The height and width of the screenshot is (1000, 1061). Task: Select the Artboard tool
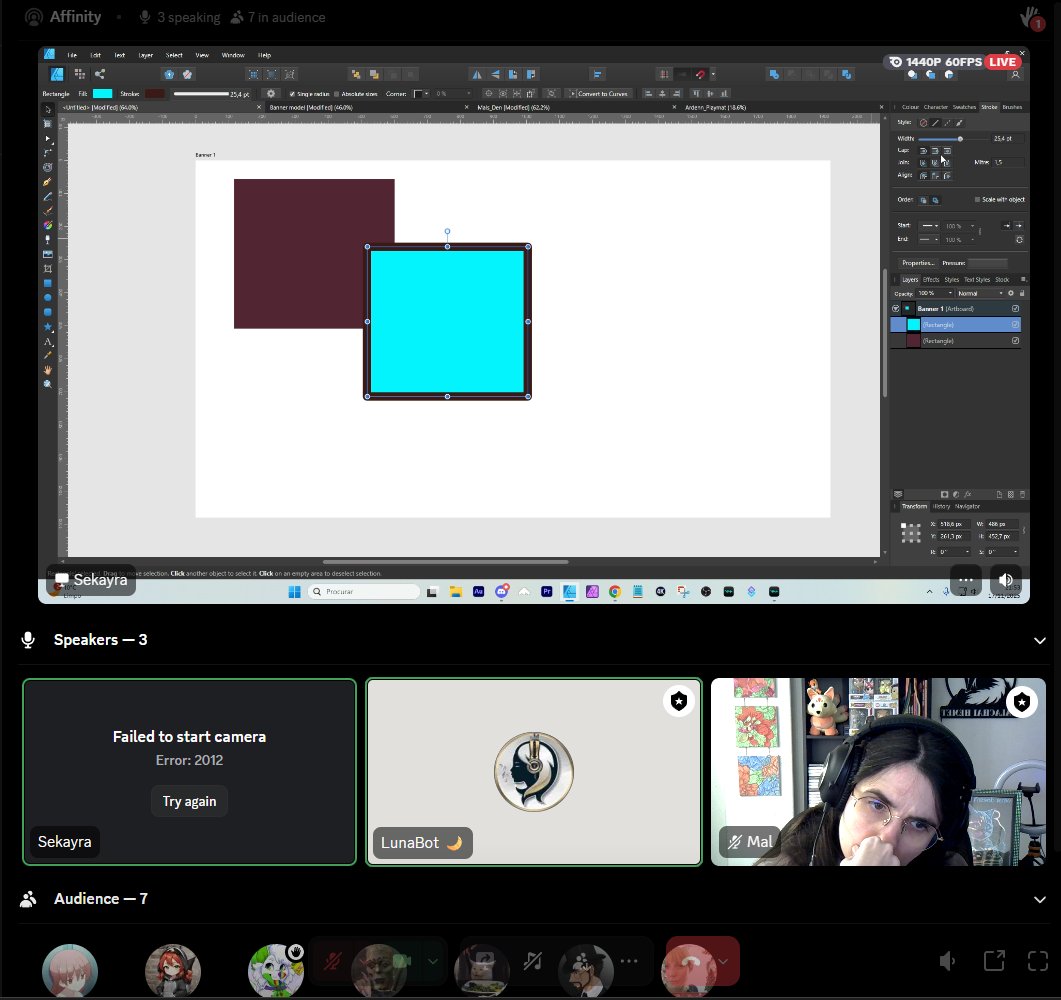[47, 124]
